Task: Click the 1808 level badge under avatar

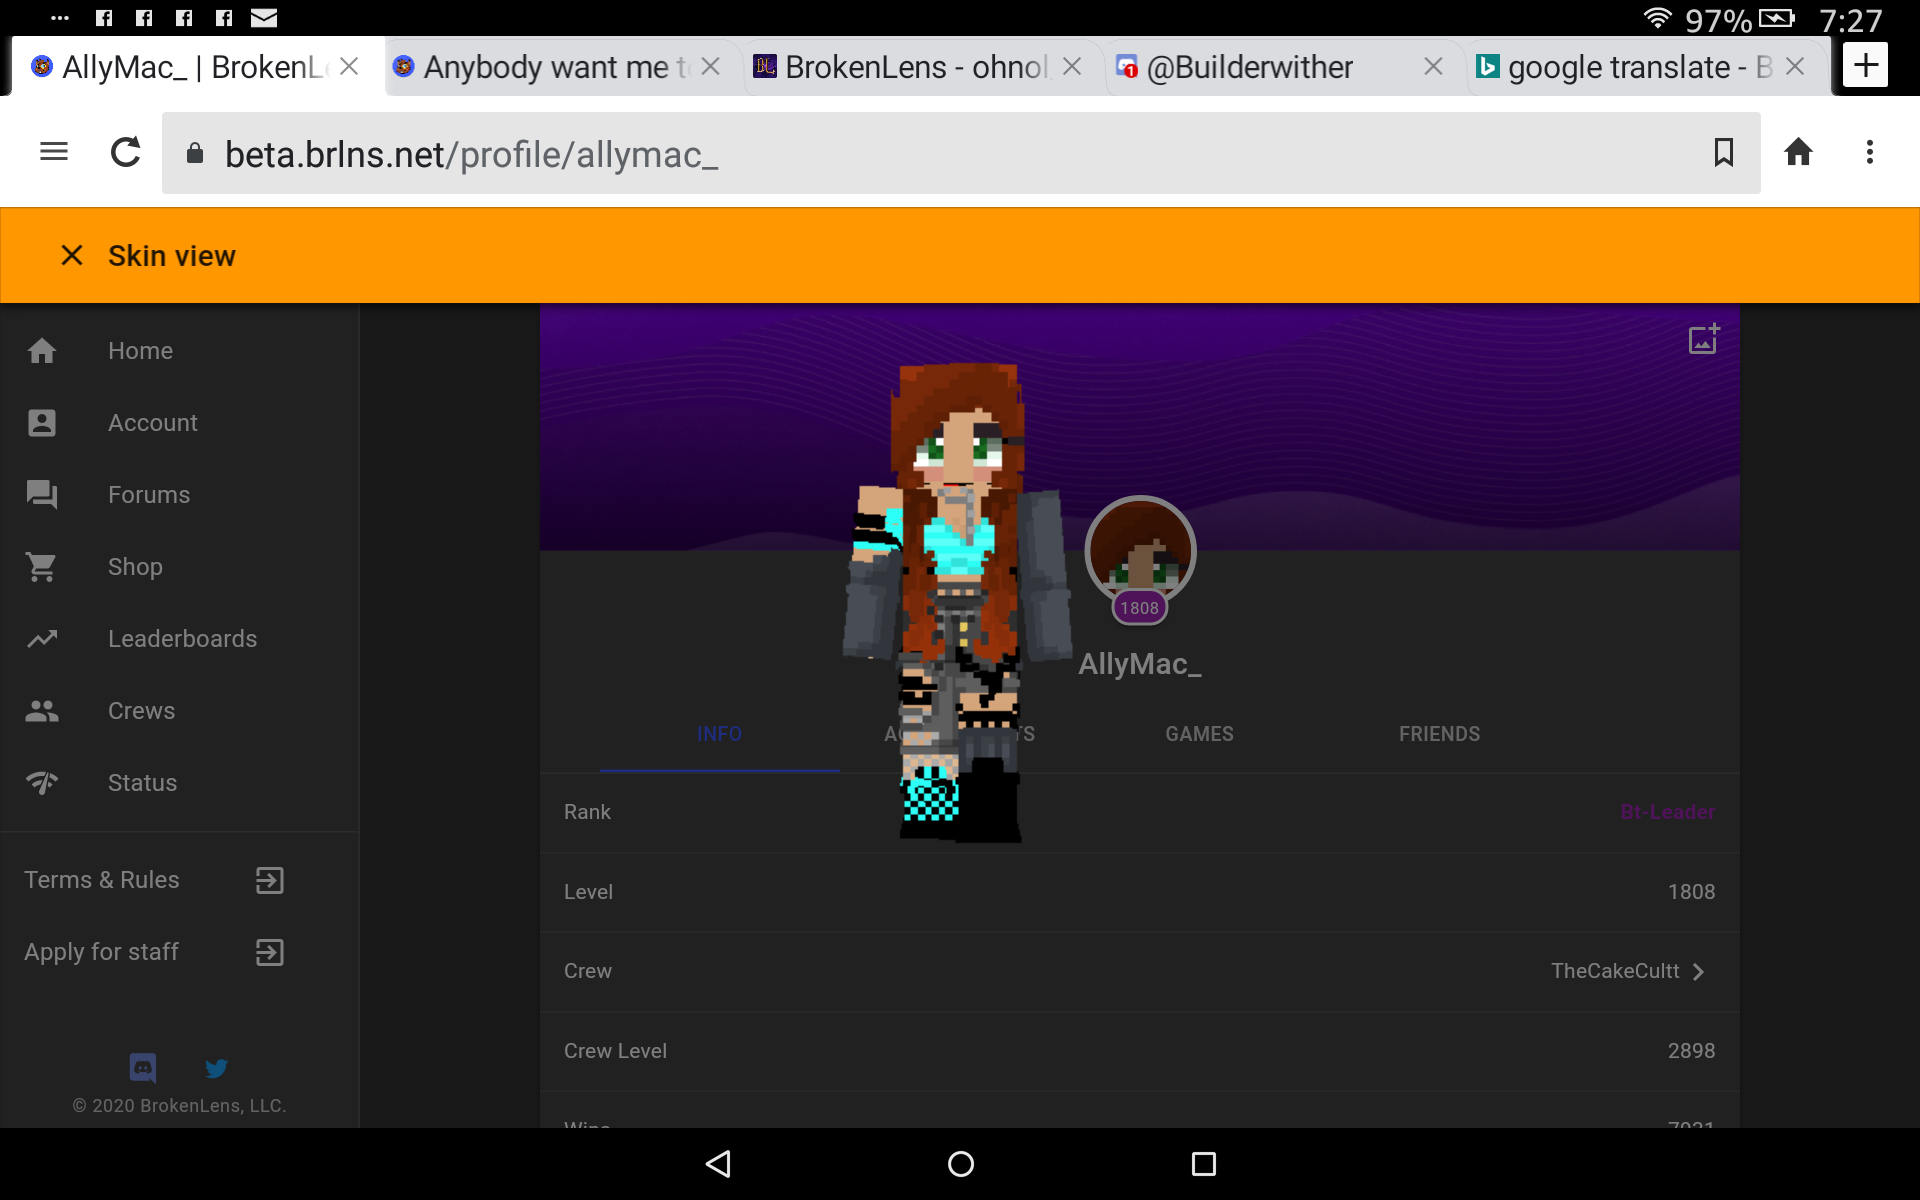Action: 1140,608
